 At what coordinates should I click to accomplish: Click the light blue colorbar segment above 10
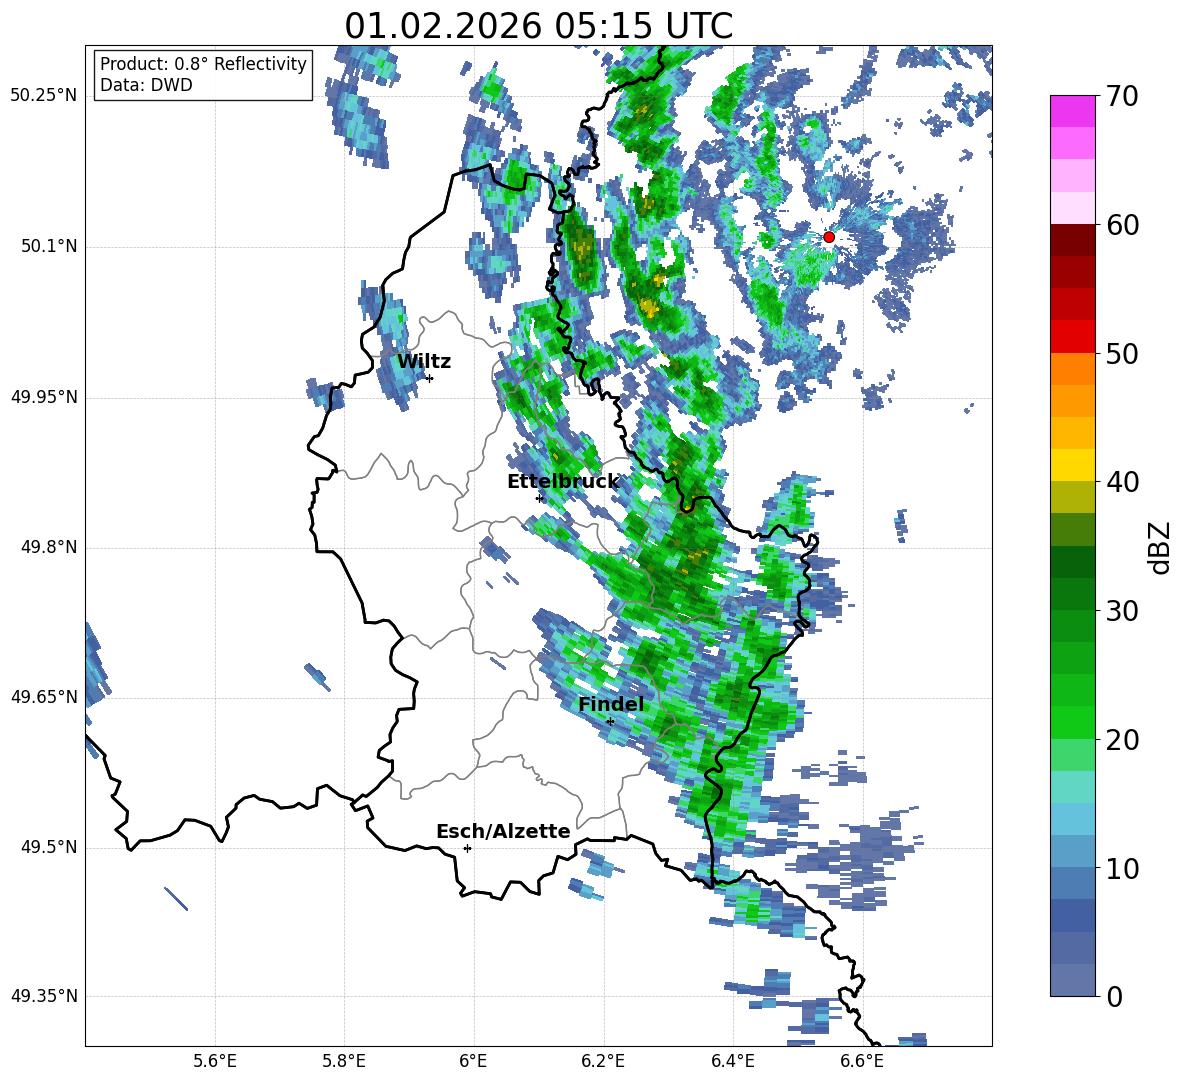click(1072, 852)
